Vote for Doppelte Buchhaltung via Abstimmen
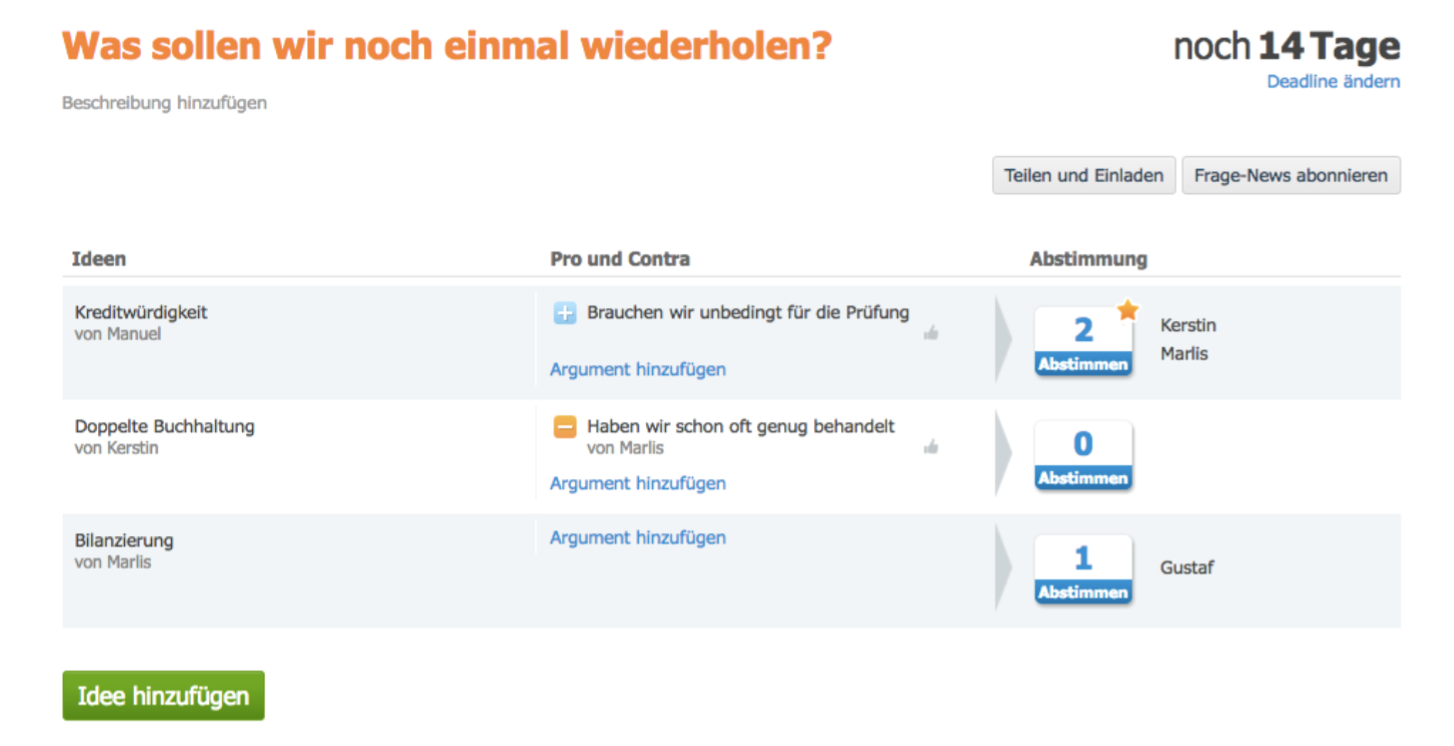This screenshot has width=1454, height=746. coord(1083,479)
